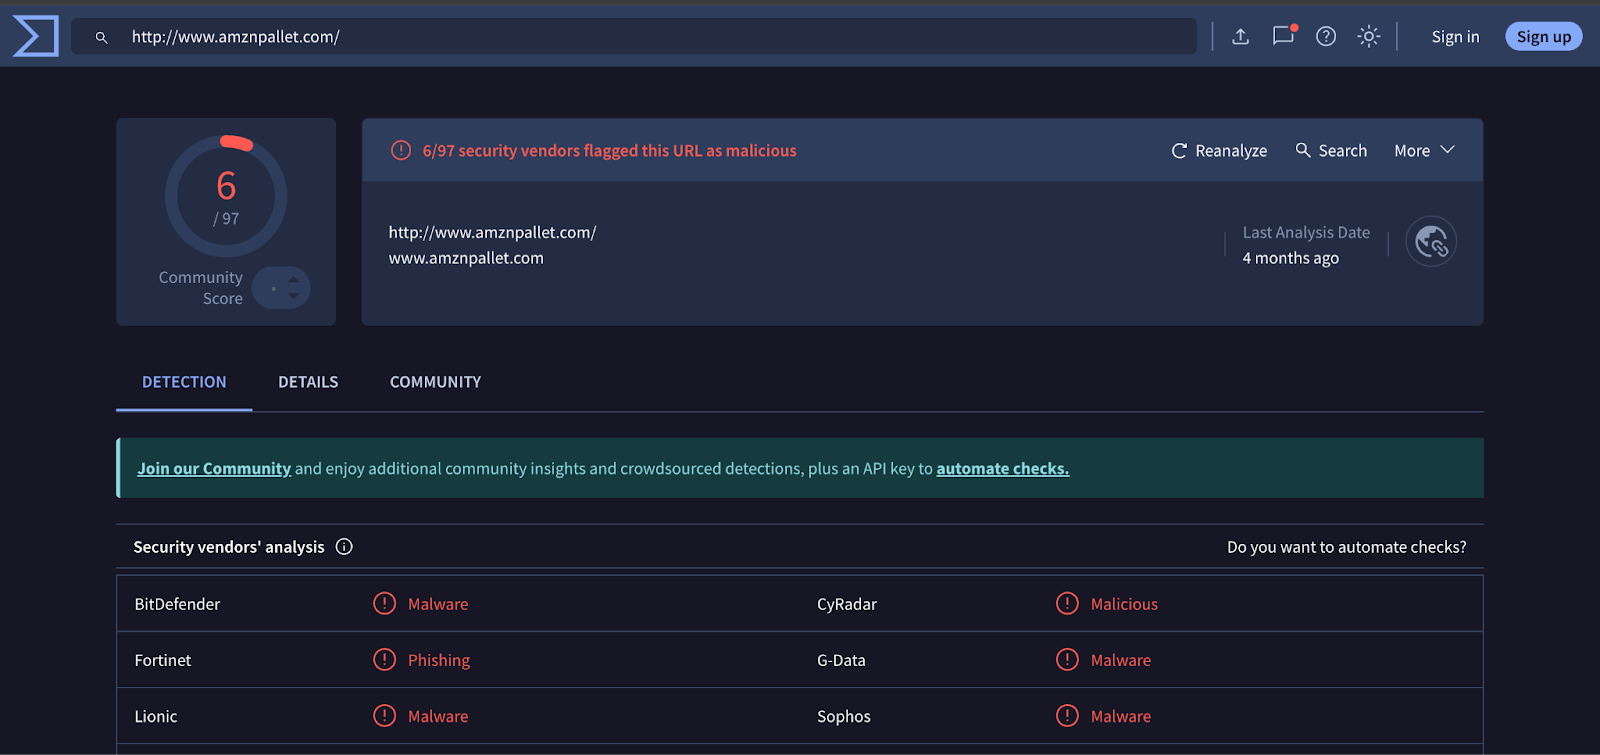The width and height of the screenshot is (1600, 755).
Task: Click the Malware verdict text for BitDefender
Action: coord(438,604)
